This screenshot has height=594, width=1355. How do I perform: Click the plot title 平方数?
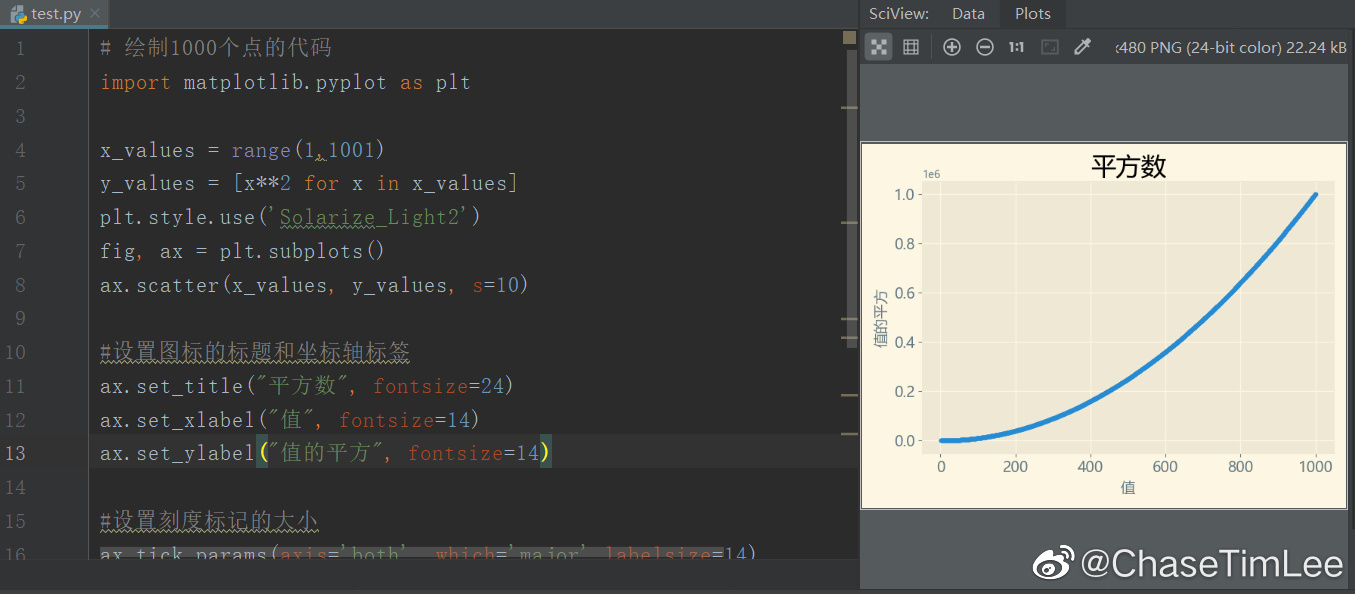click(1129, 166)
